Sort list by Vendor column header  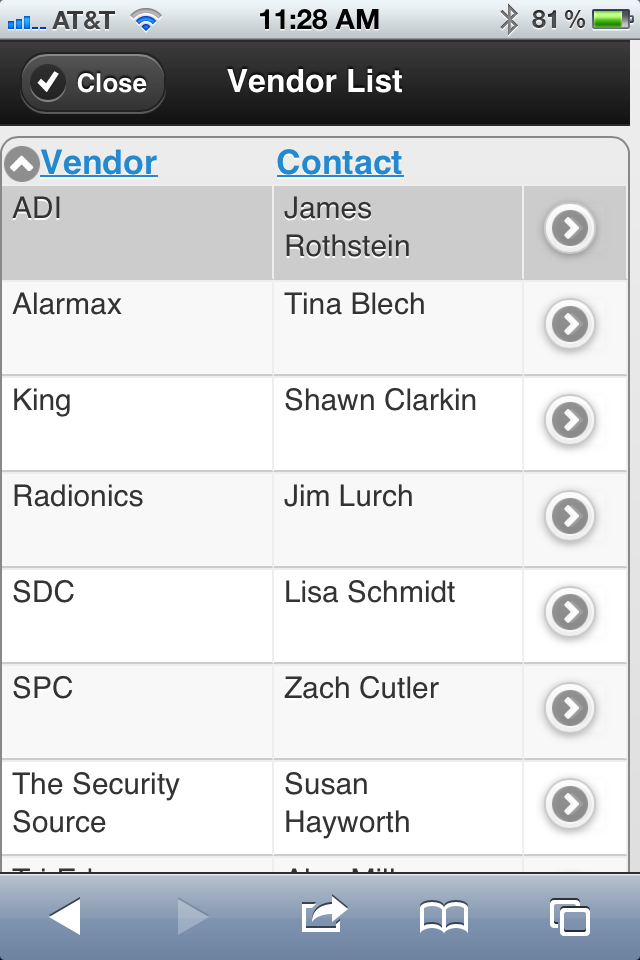coord(99,163)
